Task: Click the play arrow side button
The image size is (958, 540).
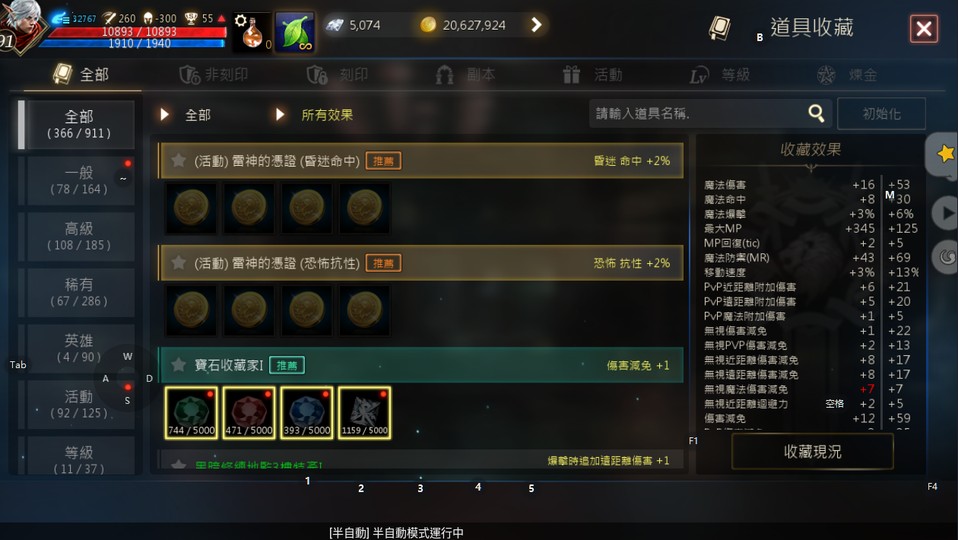Action: tap(945, 213)
